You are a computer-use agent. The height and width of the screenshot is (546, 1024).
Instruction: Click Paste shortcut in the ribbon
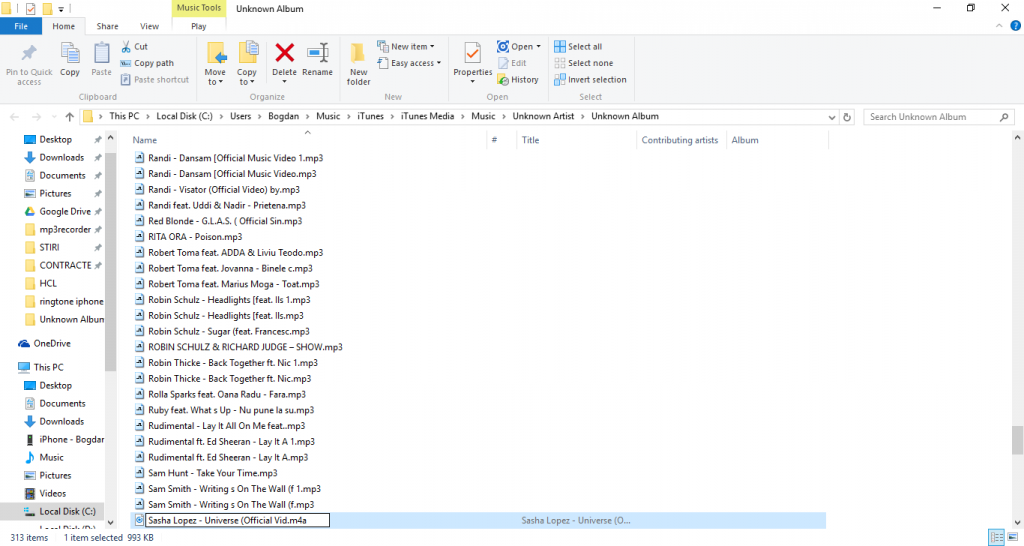click(155, 80)
